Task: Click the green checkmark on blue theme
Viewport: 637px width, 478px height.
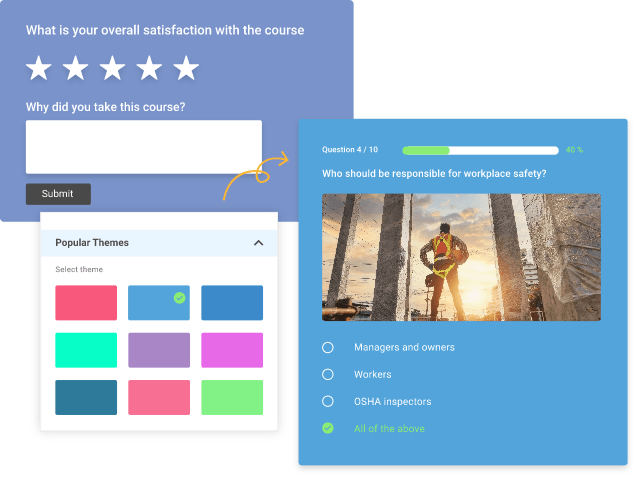Action: (x=179, y=297)
